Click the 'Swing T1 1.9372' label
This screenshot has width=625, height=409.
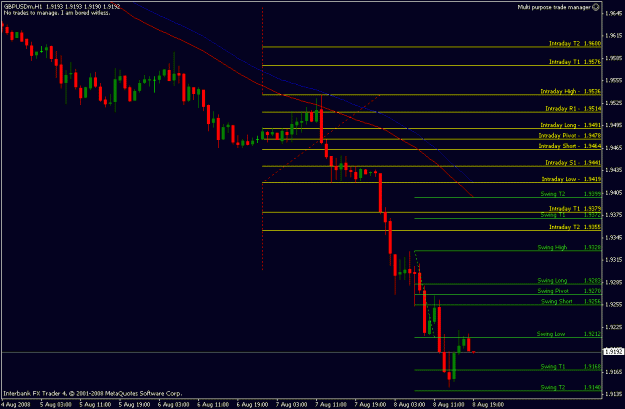coord(571,215)
